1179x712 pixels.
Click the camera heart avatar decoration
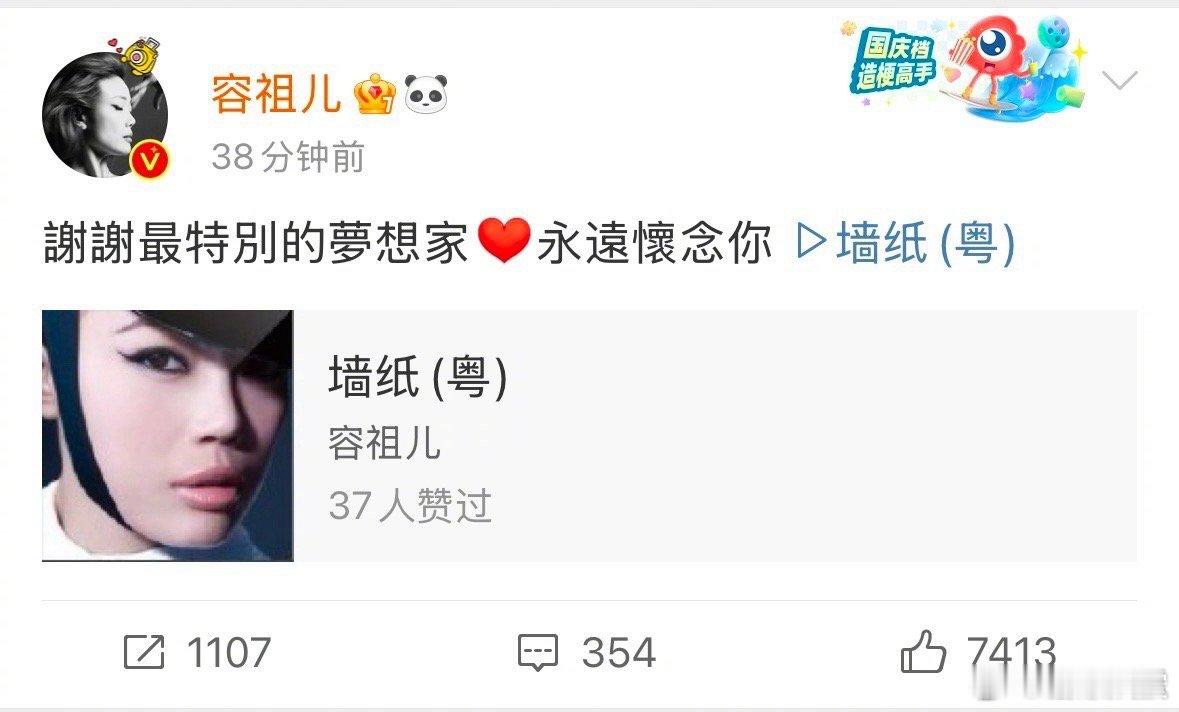[136, 54]
